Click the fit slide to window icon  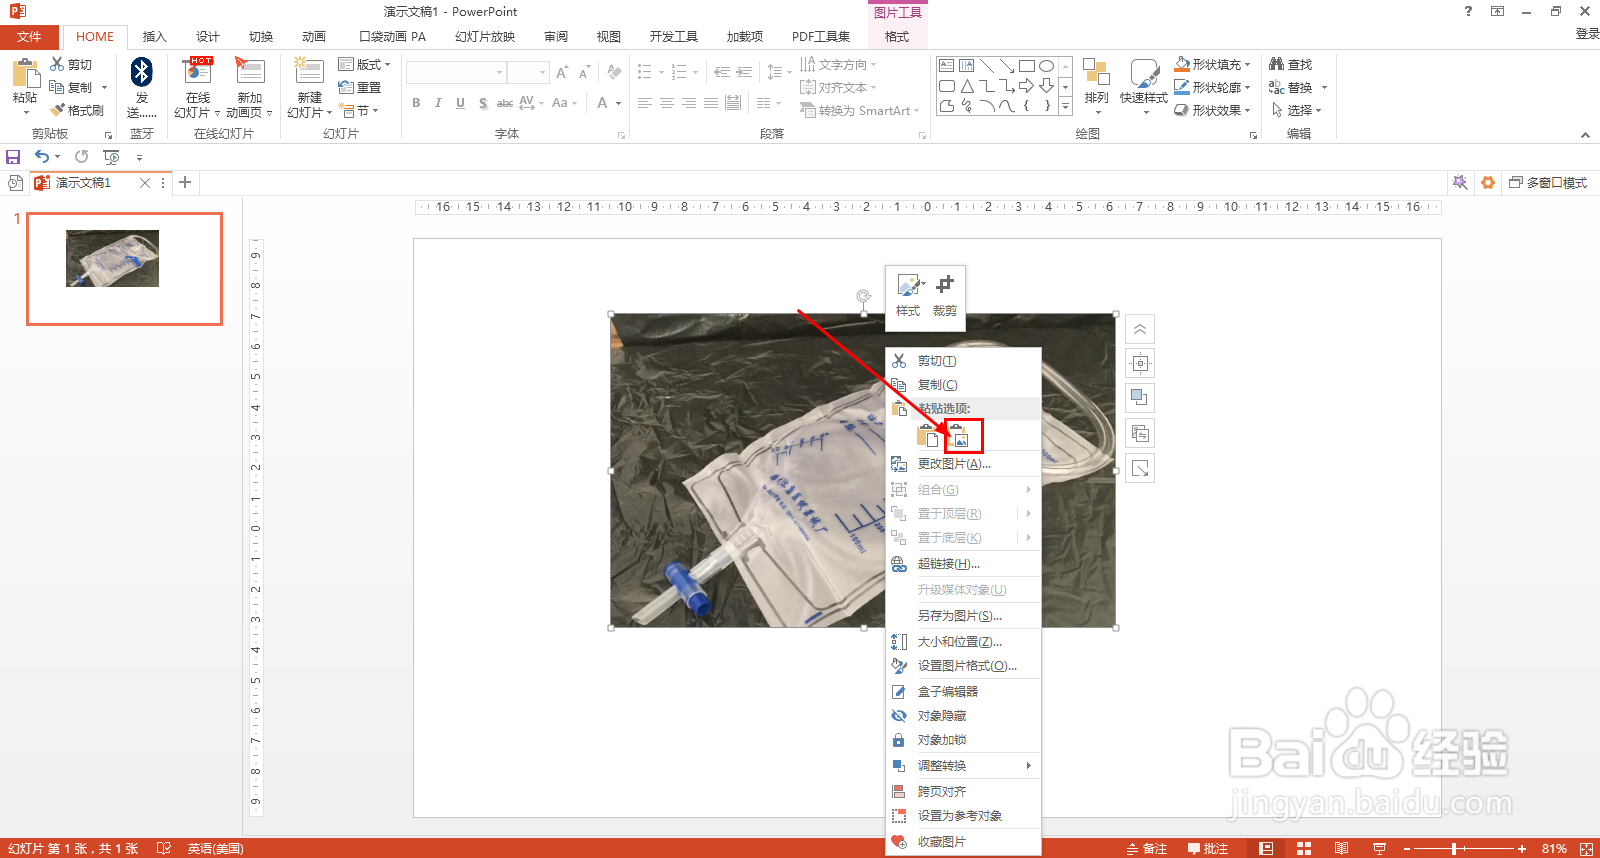click(1586, 849)
